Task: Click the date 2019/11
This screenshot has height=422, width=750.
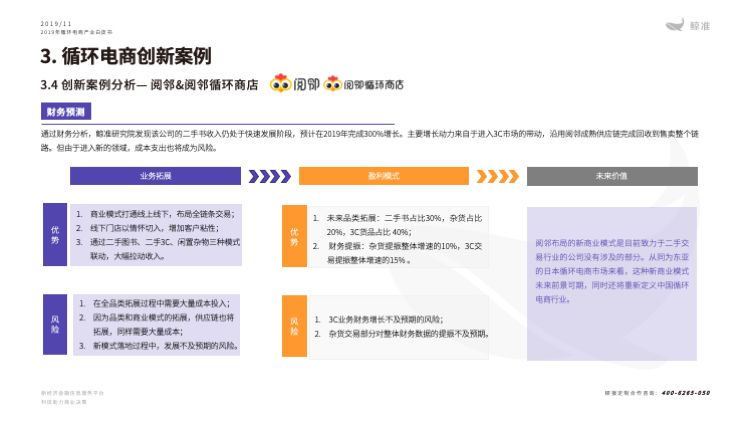Action: point(56,23)
